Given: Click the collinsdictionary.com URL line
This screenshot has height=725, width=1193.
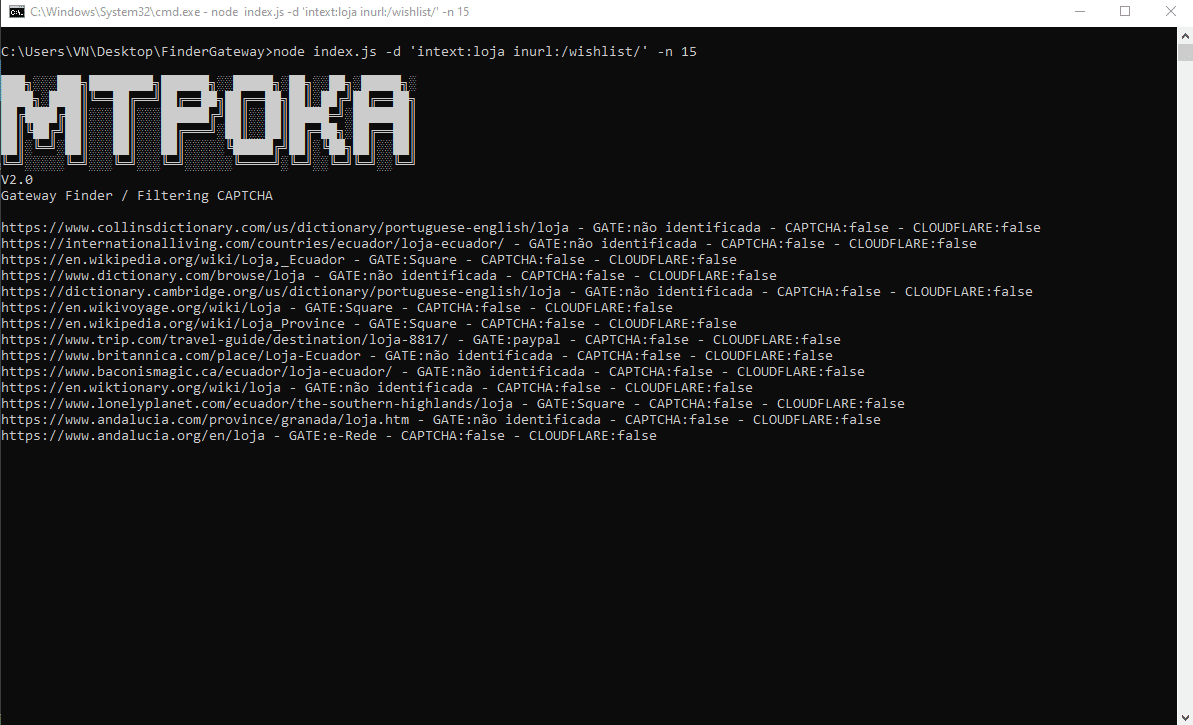Looking at the screenshot, I should pos(520,227).
